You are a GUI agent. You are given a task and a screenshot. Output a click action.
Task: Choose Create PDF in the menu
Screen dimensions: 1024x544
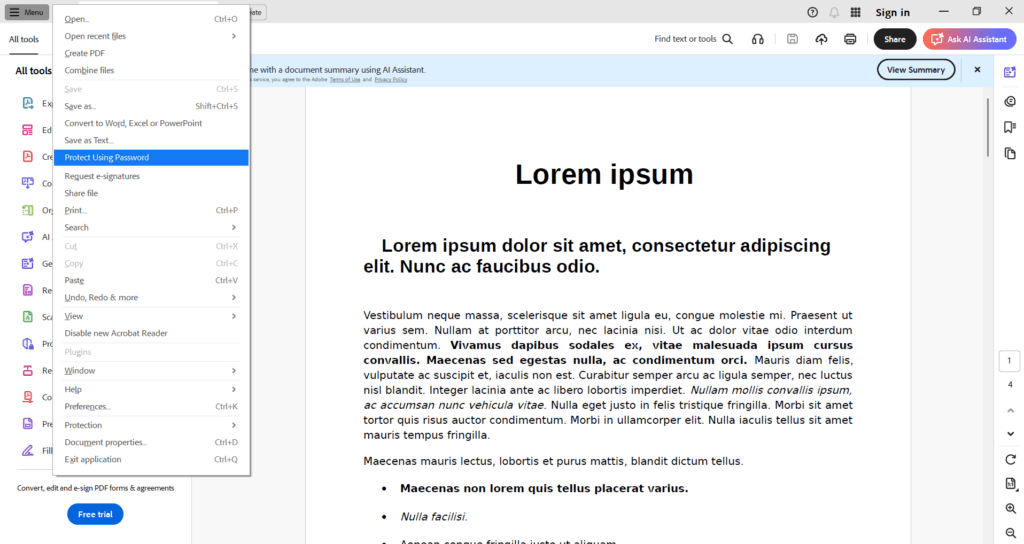[151, 53]
